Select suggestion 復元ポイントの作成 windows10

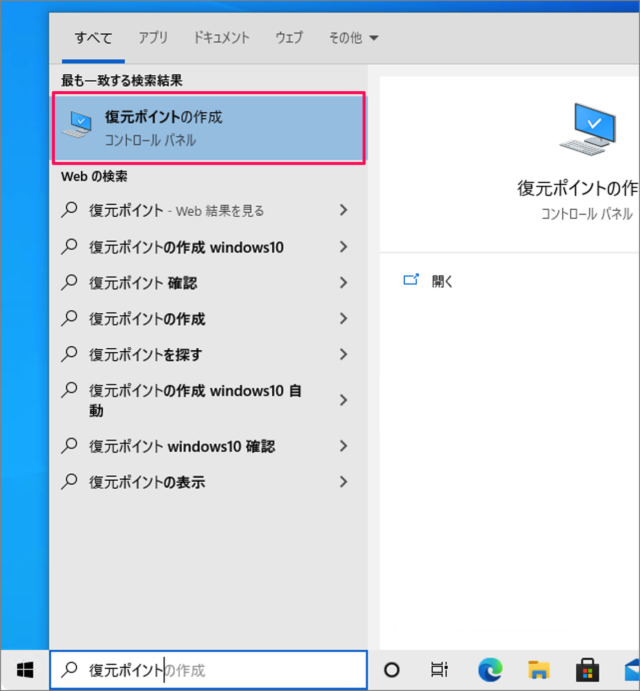(208, 247)
